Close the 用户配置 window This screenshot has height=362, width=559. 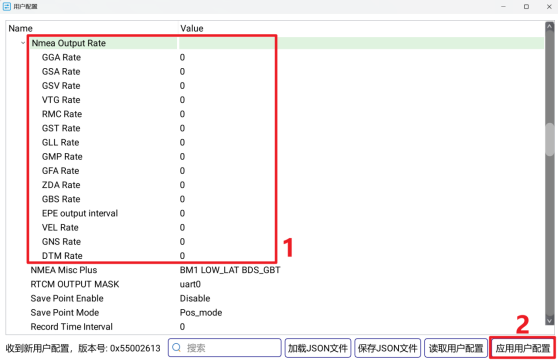549,6
